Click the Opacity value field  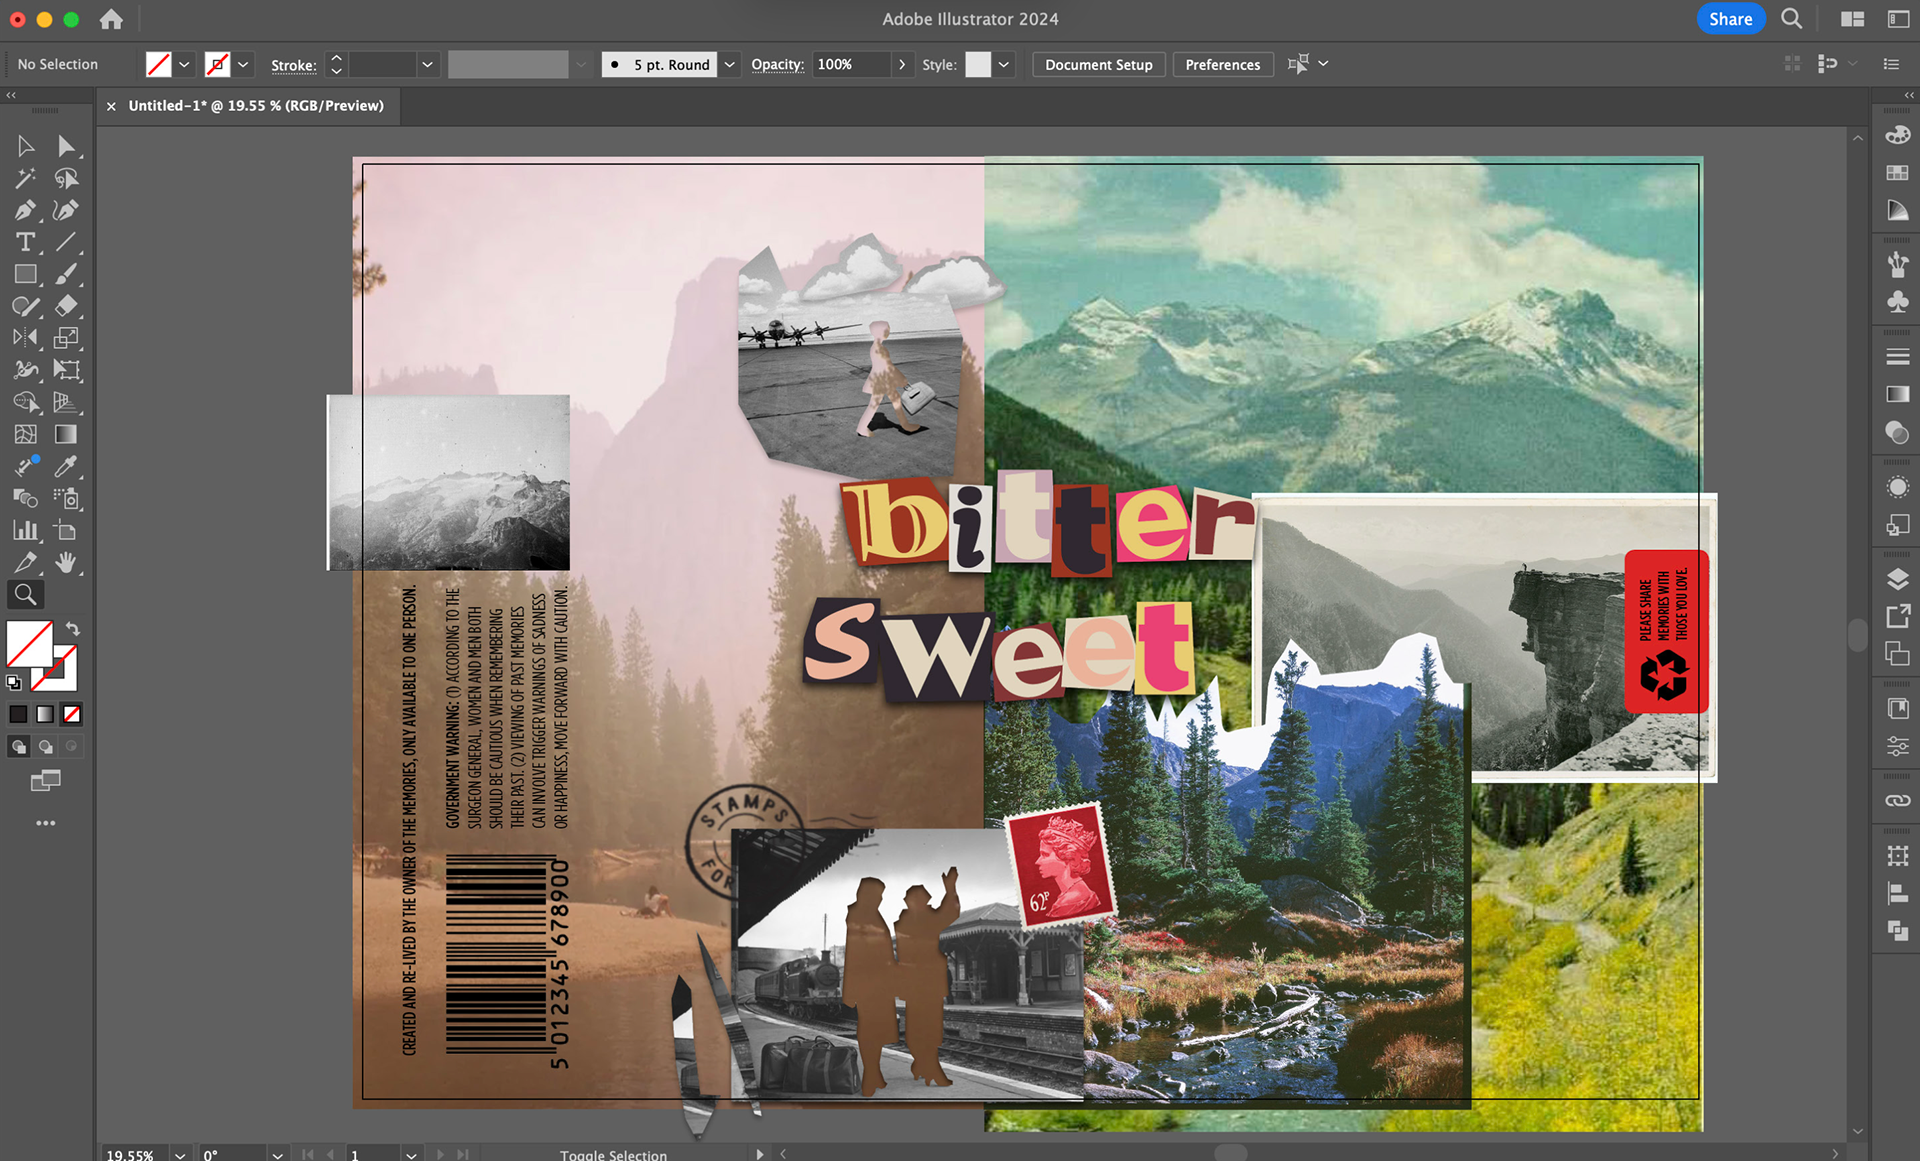(850, 65)
